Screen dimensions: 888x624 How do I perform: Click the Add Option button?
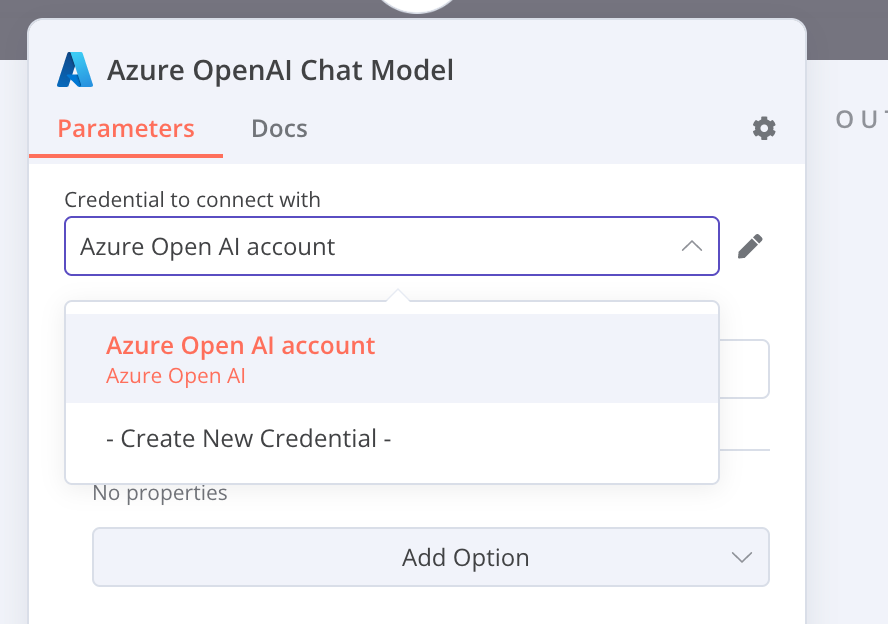click(430, 557)
